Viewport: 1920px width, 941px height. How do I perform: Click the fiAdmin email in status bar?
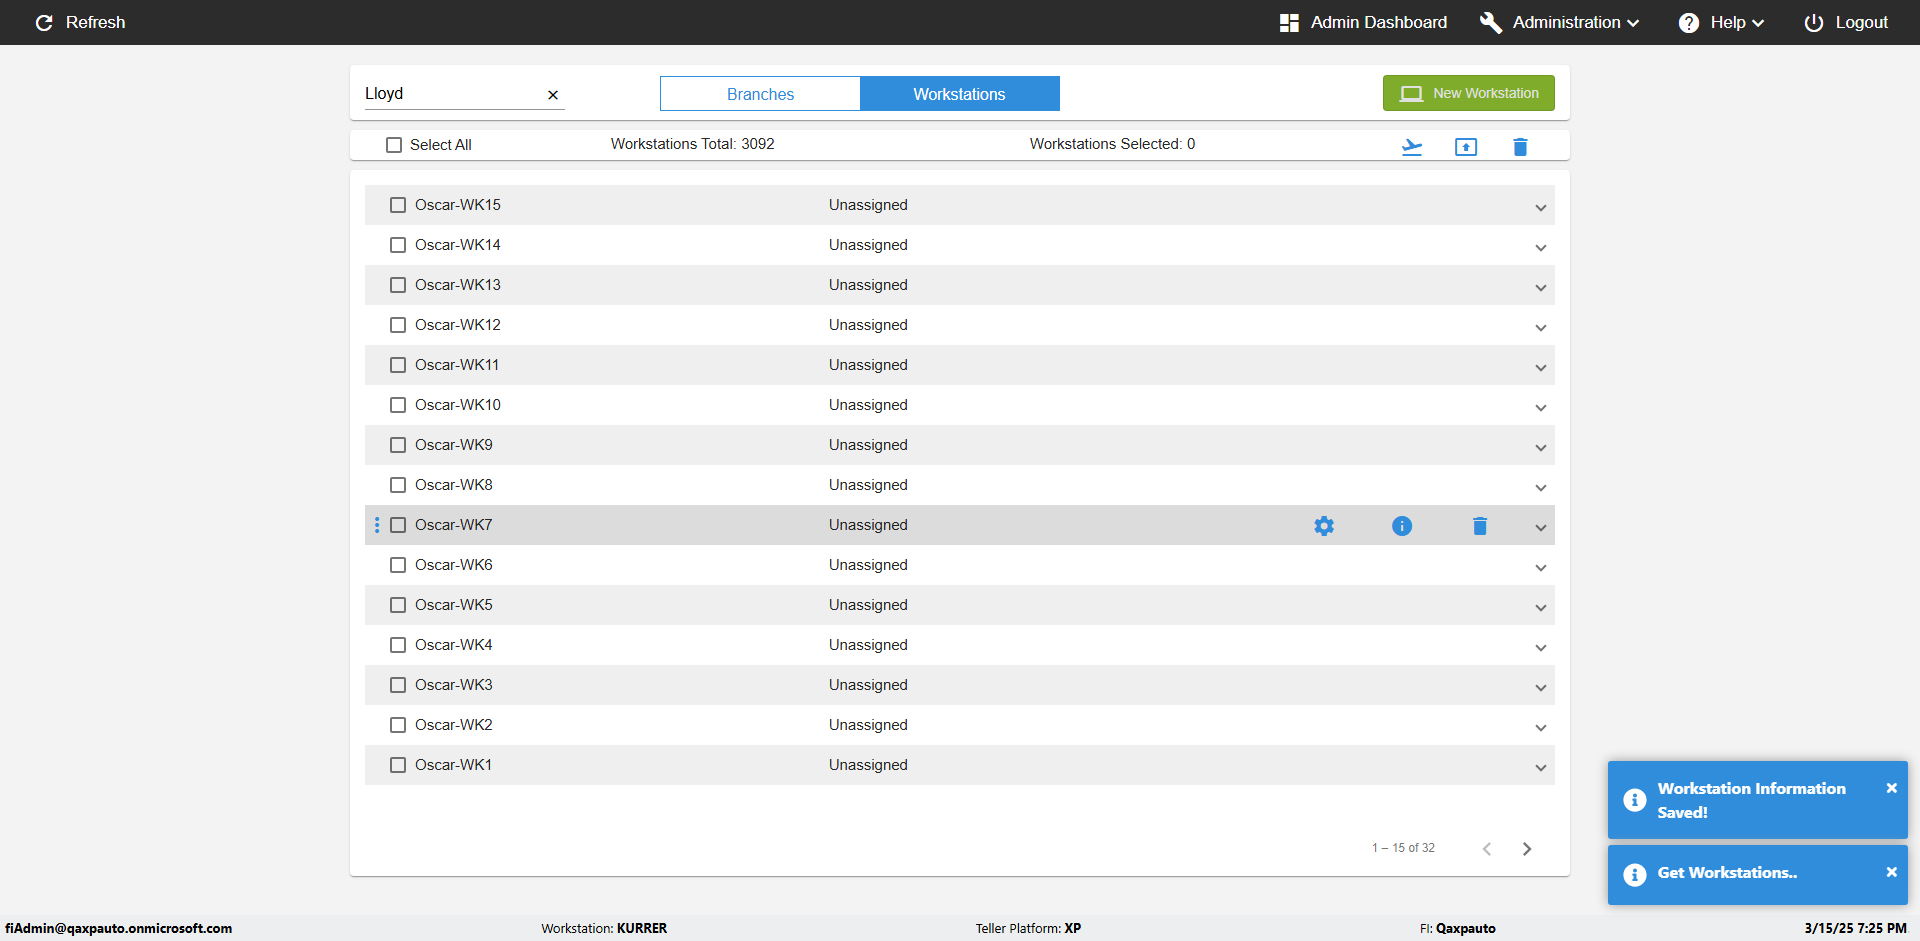click(118, 928)
